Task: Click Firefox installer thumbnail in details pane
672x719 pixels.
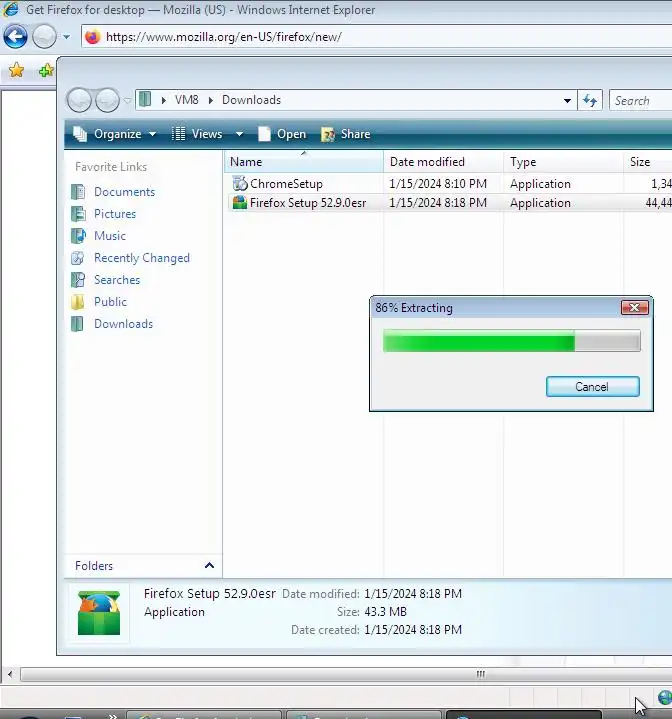Action: (99, 612)
